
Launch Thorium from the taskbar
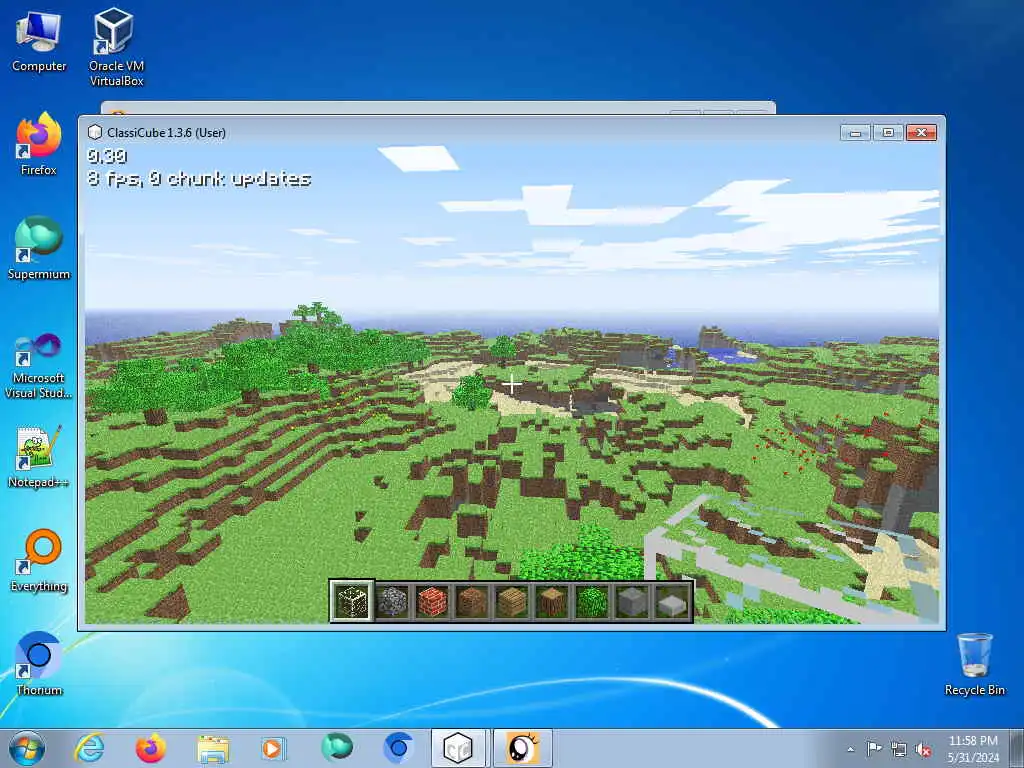point(398,748)
